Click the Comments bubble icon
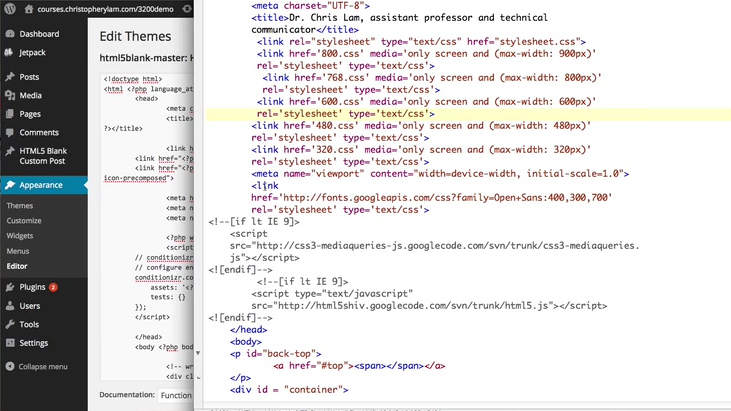Image resolution: width=731 pixels, height=411 pixels. [10, 132]
